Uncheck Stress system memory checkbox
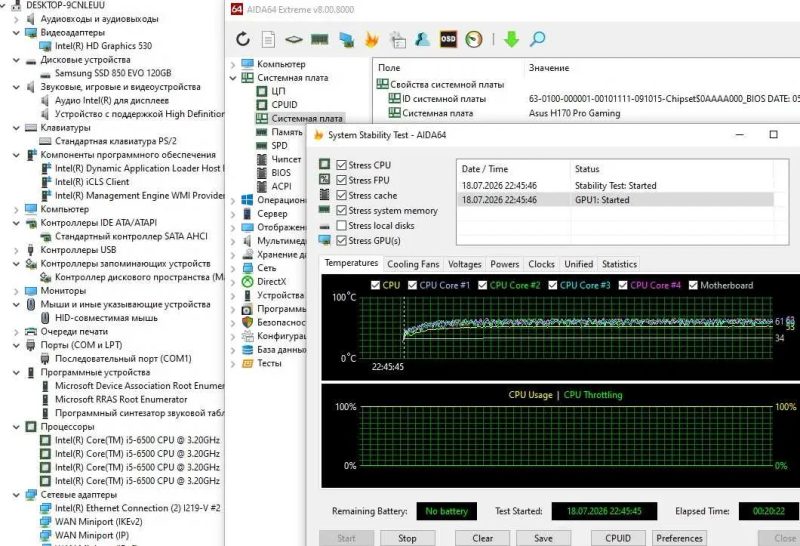This screenshot has width=800, height=546. pyautogui.click(x=341, y=210)
